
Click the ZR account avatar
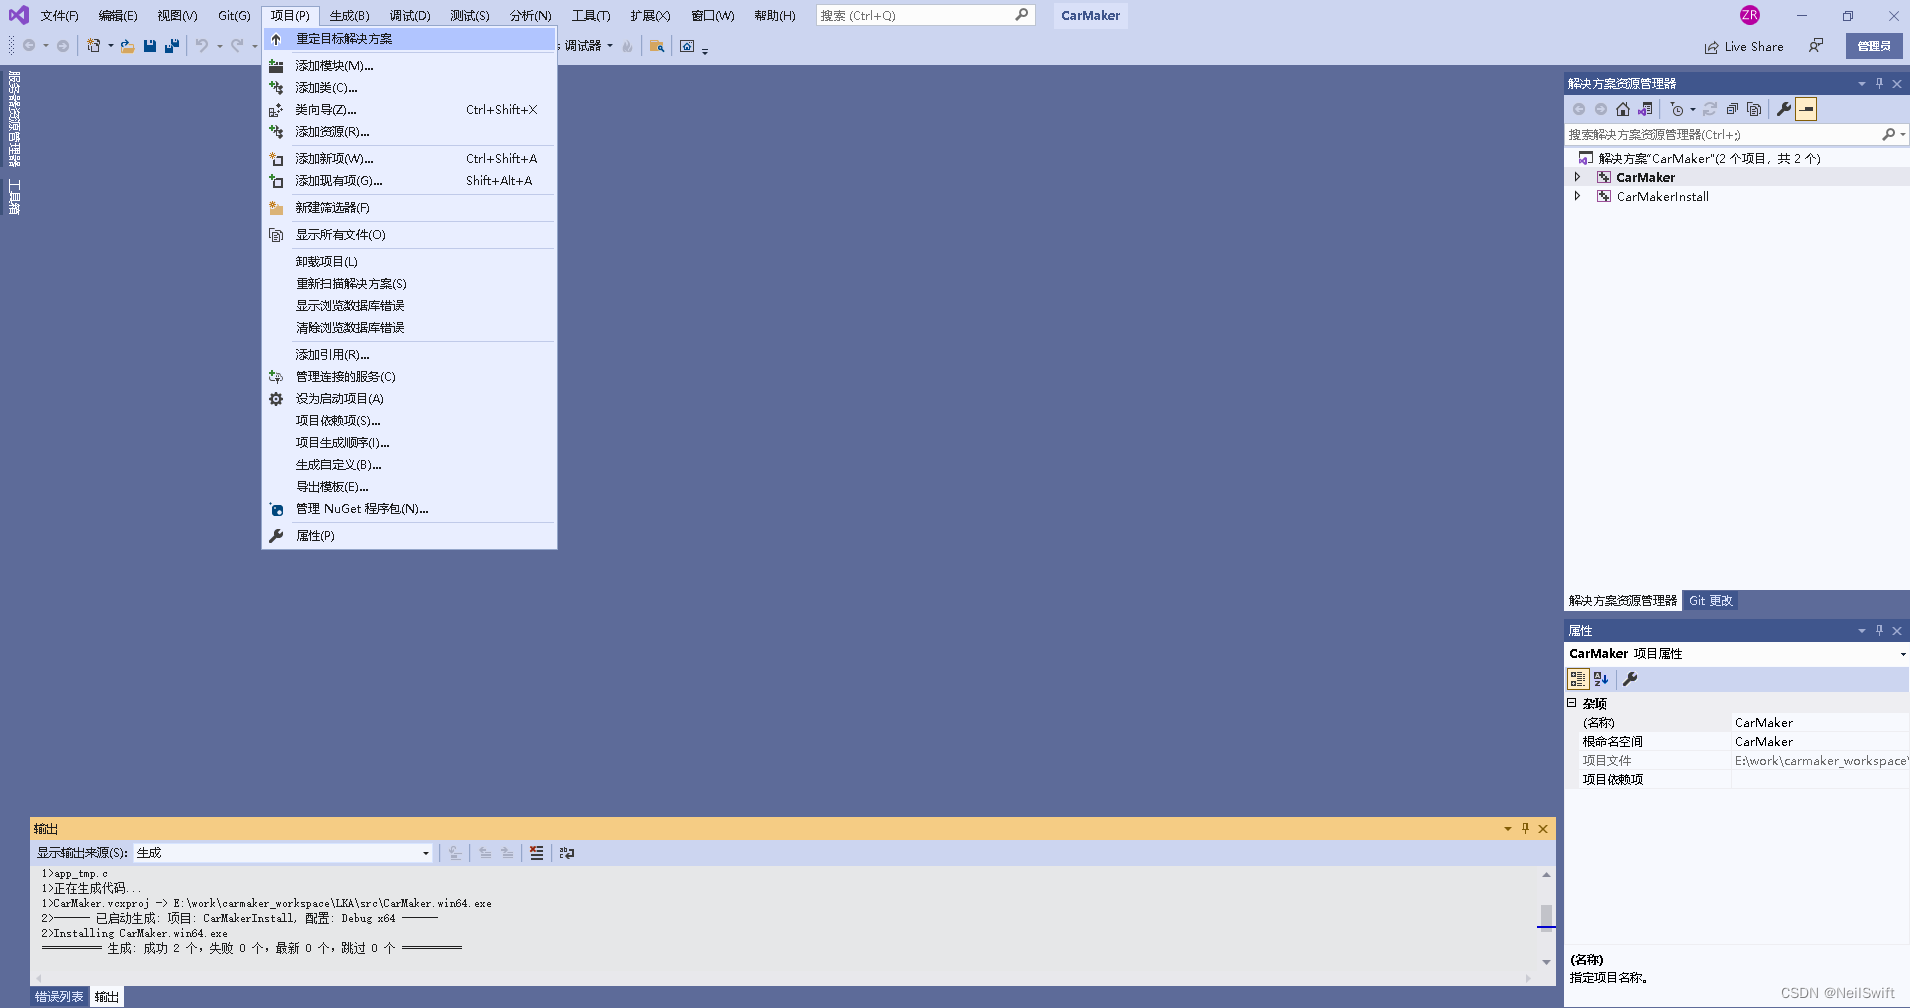1749,15
